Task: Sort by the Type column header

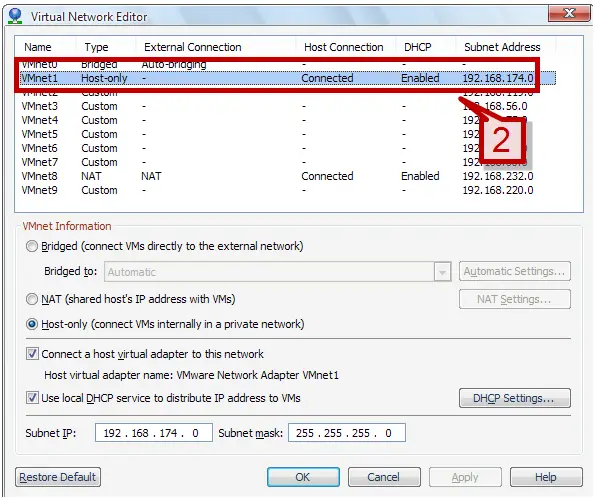Action: click(96, 47)
